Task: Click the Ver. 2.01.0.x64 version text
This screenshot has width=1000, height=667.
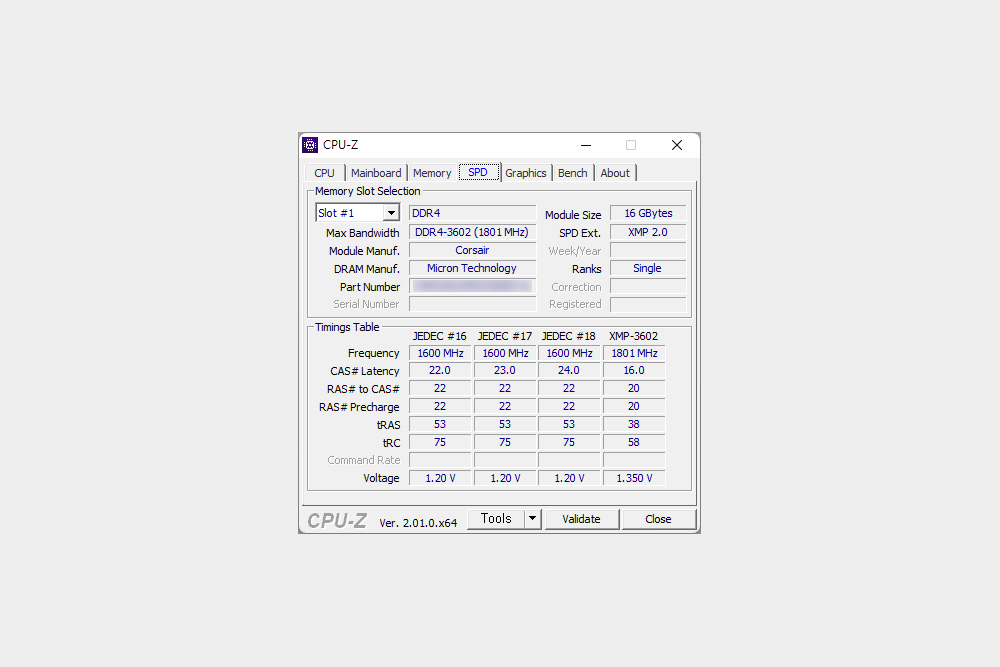Action: point(418,523)
